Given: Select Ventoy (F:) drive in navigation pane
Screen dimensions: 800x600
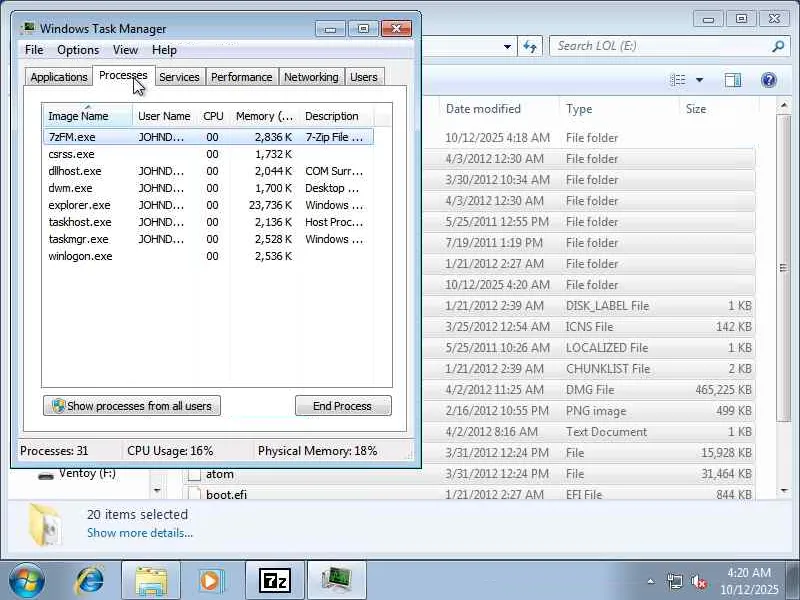Looking at the screenshot, I should (x=87, y=473).
